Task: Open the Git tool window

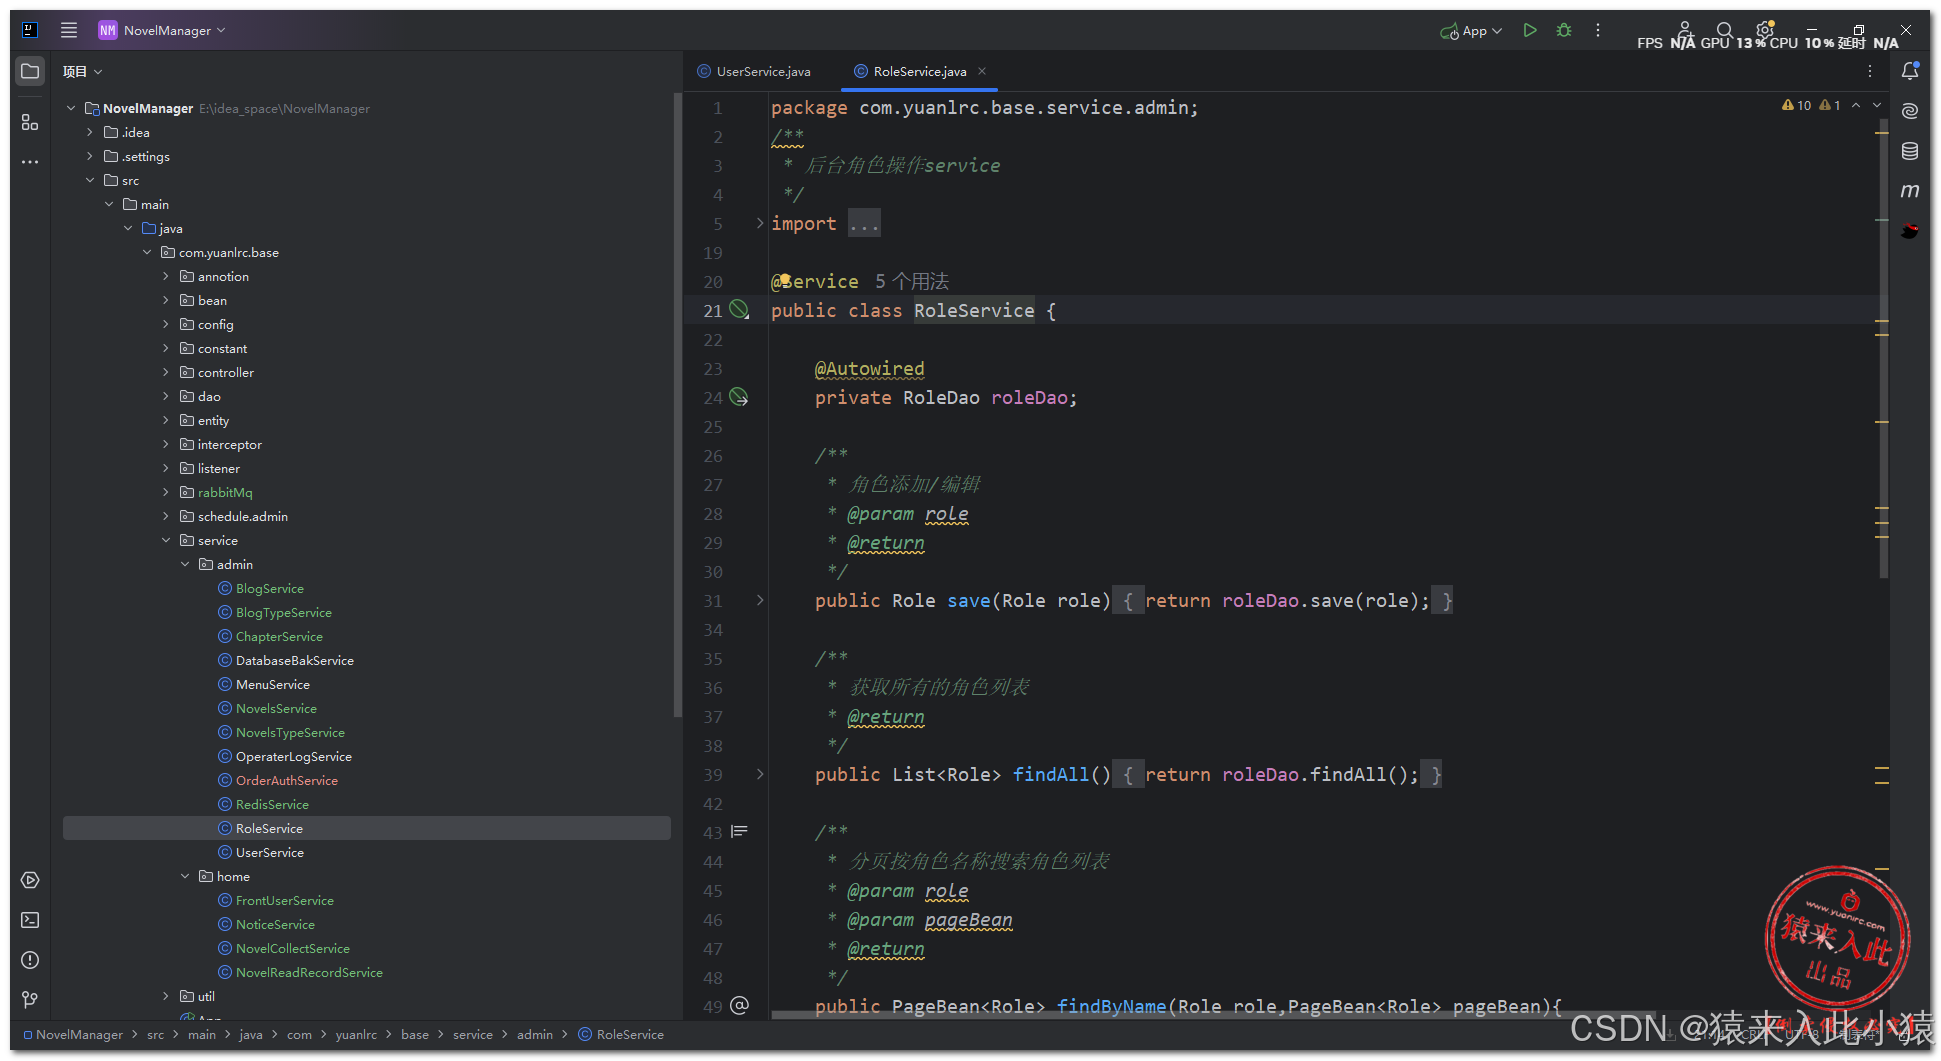Action: pyautogui.click(x=30, y=999)
